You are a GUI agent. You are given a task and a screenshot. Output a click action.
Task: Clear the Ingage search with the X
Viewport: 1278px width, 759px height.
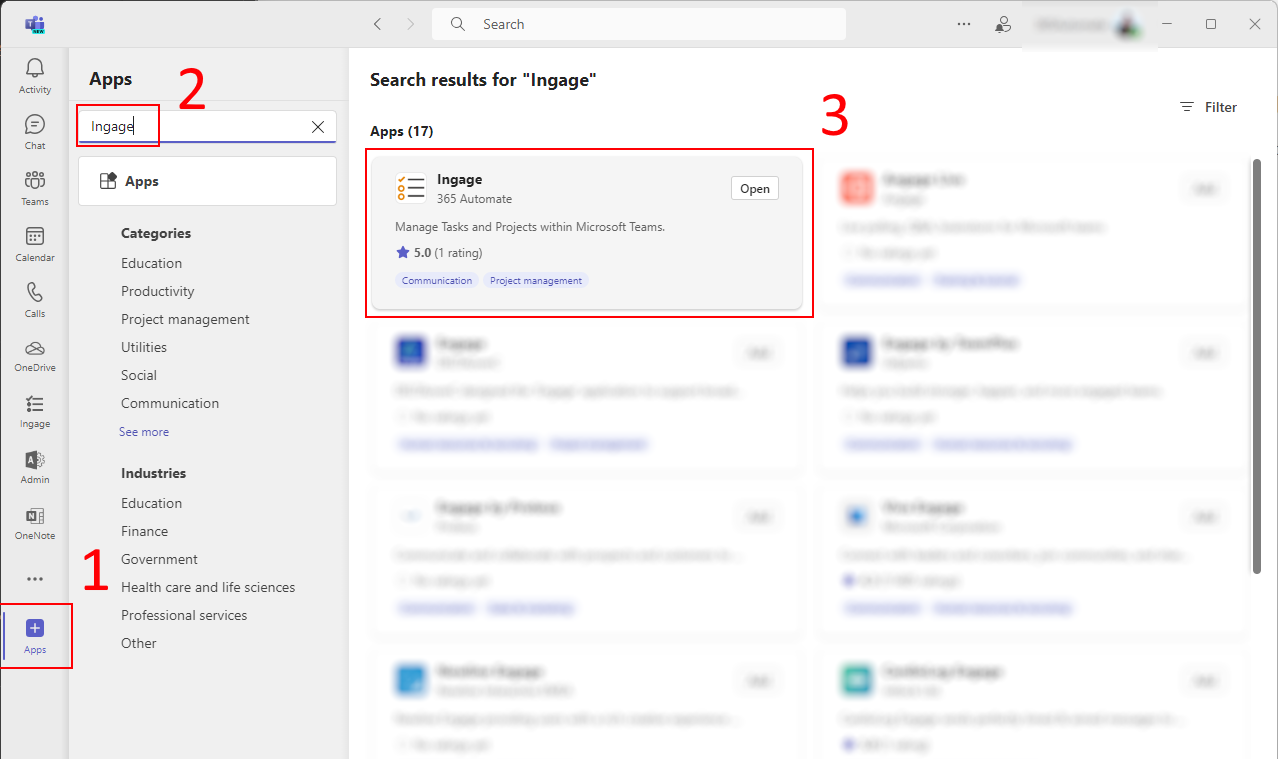(x=318, y=126)
